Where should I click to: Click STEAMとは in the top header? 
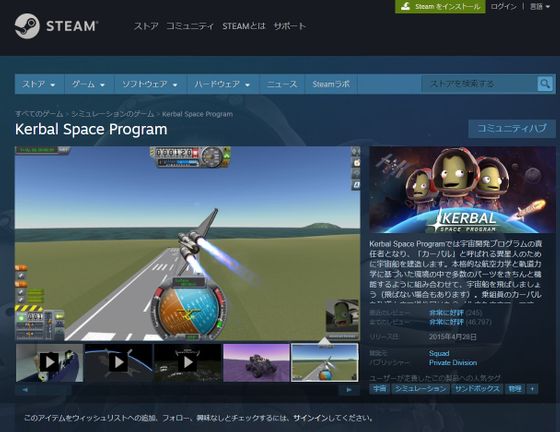pyautogui.click(x=244, y=26)
